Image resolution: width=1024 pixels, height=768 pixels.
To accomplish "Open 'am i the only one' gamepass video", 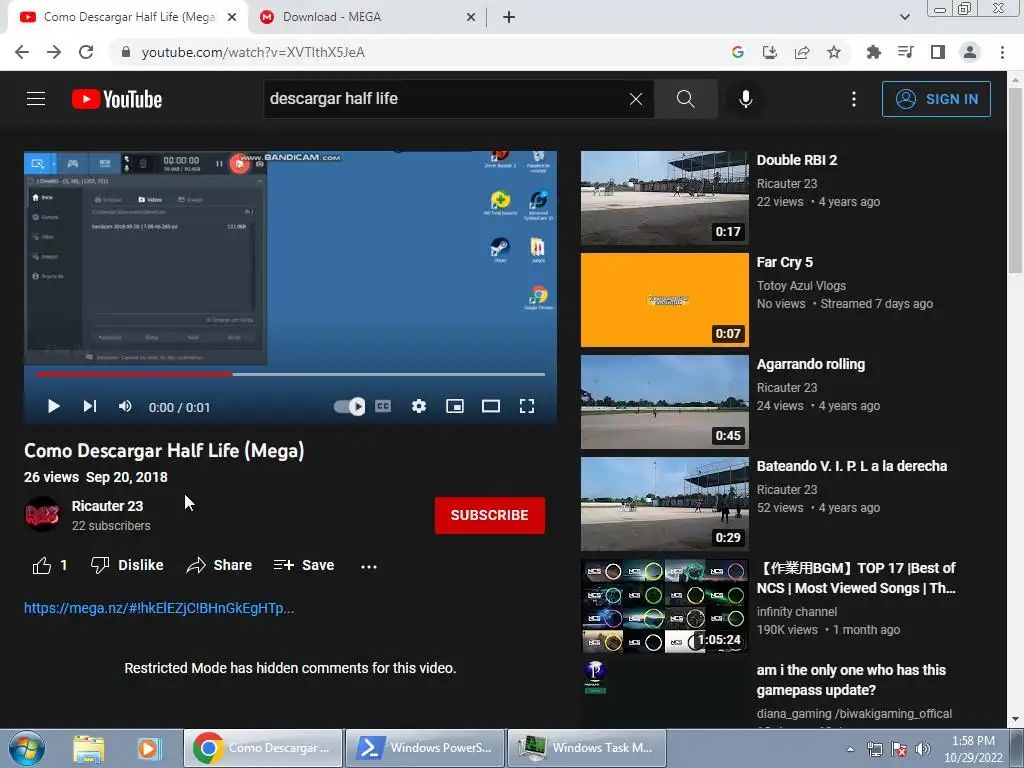I will tap(851, 680).
